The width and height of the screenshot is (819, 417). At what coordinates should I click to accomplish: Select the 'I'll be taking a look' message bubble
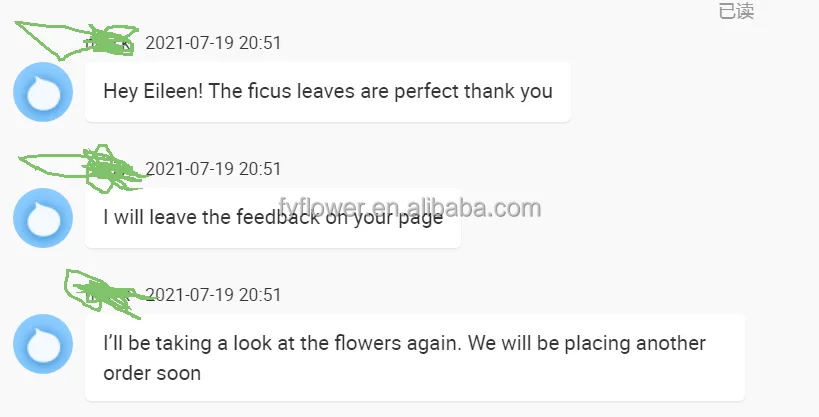[415, 358]
